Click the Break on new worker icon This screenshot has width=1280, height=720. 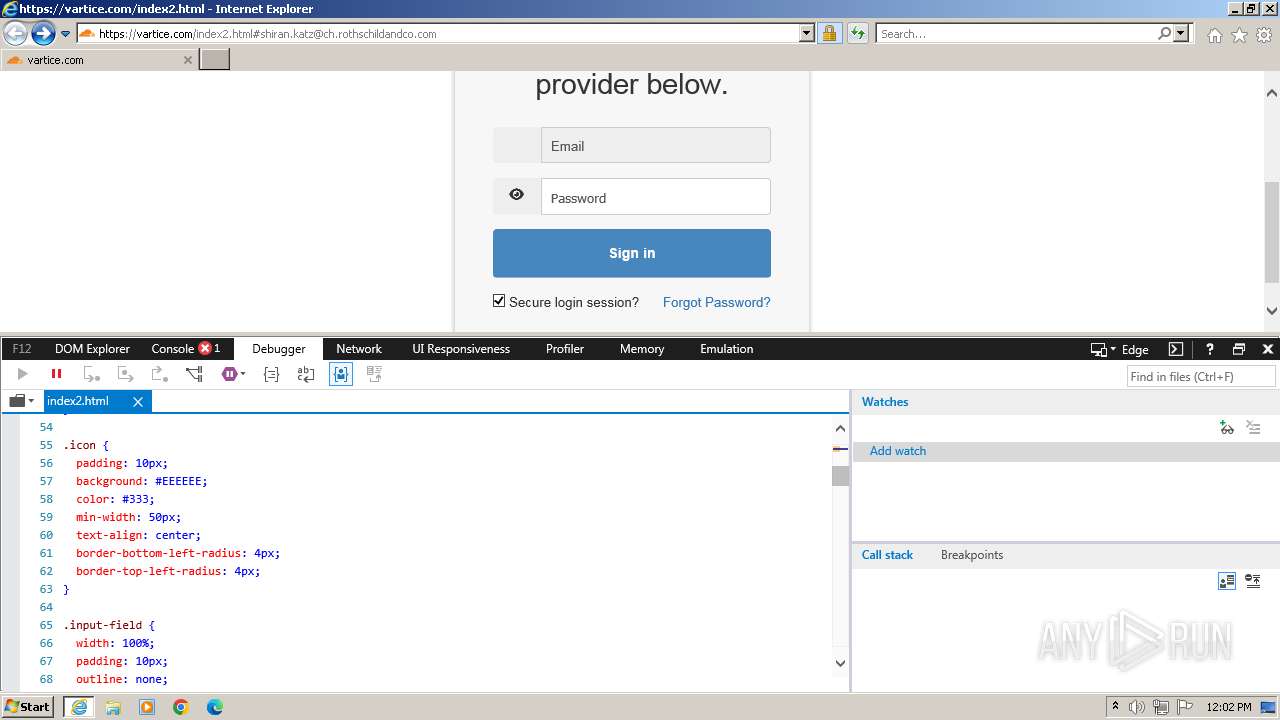[194, 374]
